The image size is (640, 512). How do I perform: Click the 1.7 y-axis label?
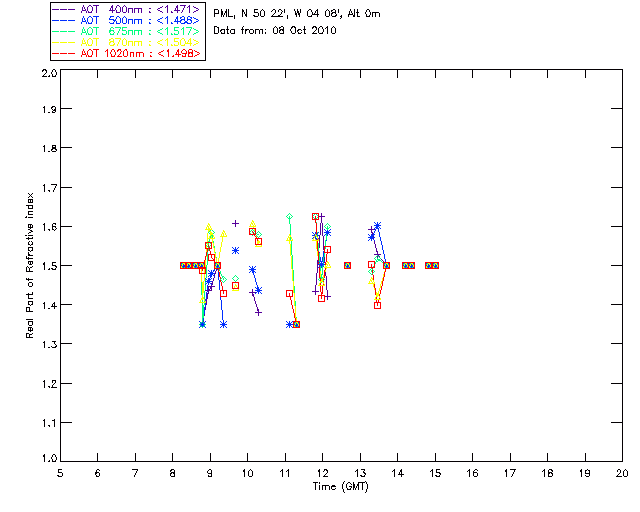49,188
